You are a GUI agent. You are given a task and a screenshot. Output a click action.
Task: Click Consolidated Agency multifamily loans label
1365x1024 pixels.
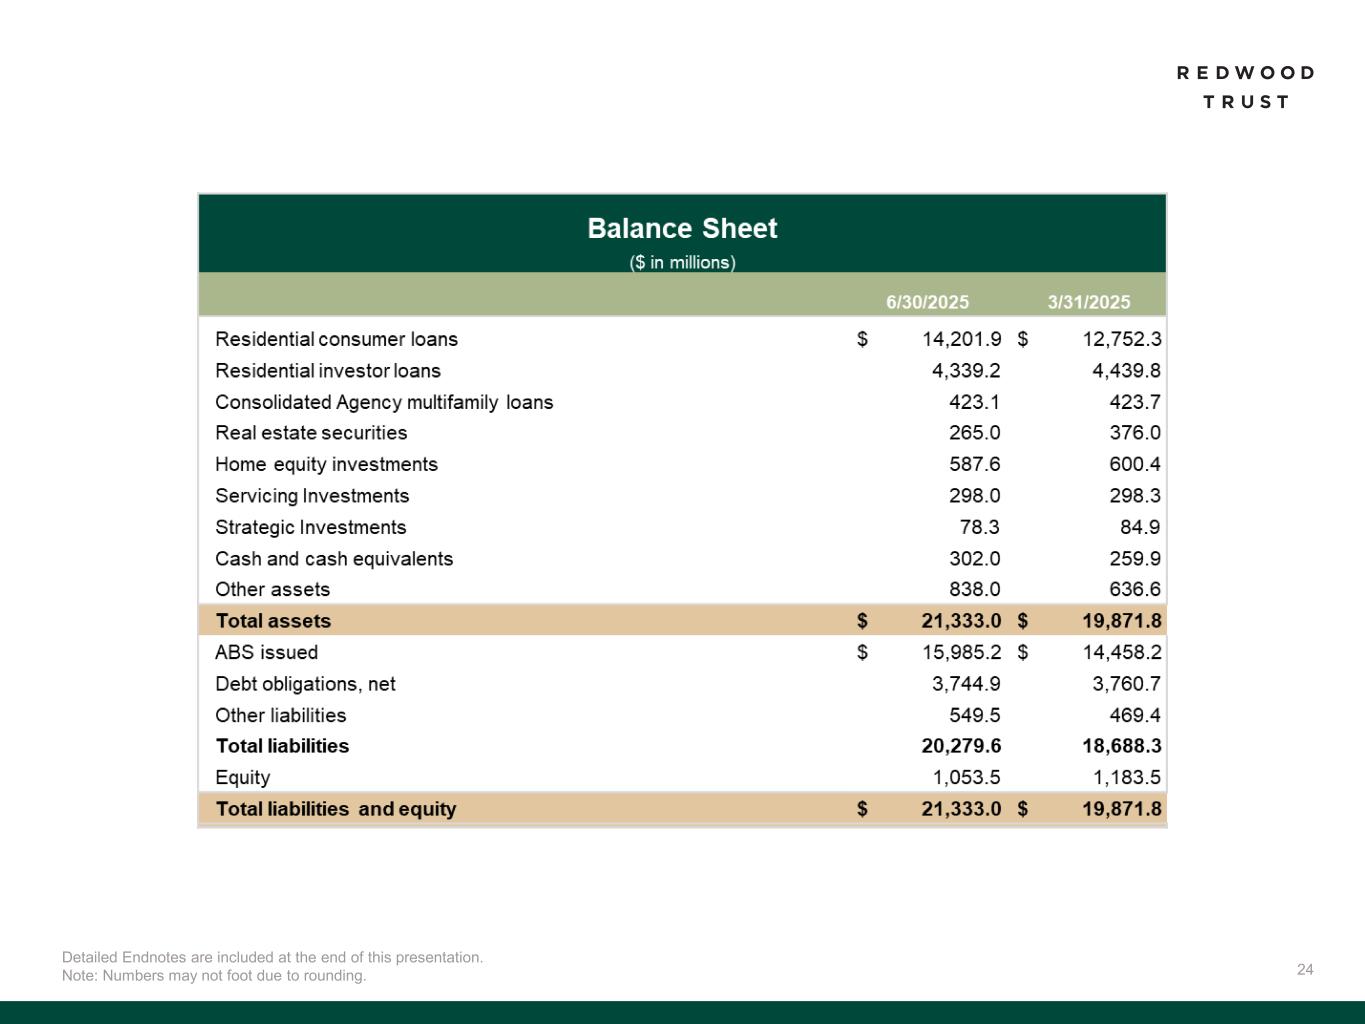[x=384, y=402]
